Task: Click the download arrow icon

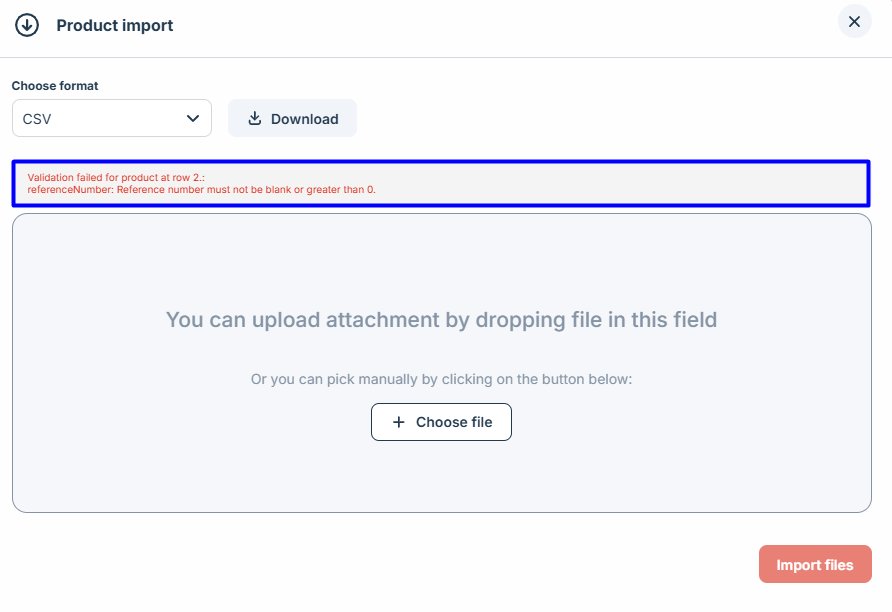Action: click(x=255, y=118)
